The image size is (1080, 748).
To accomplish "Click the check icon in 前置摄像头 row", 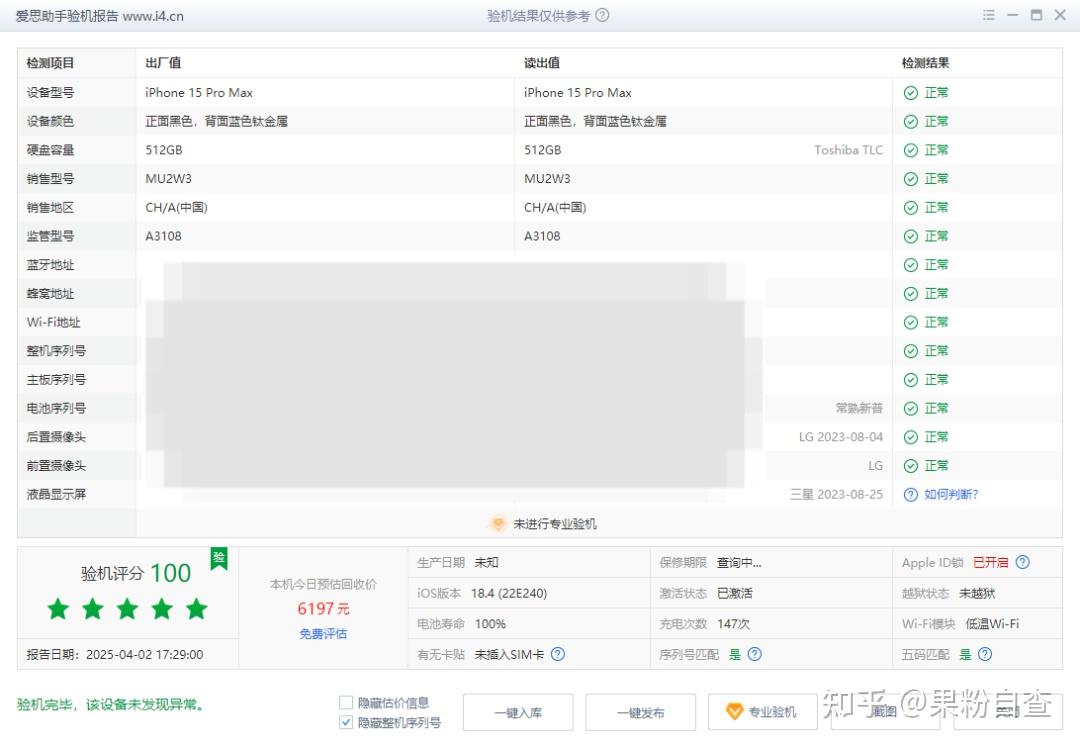I will click(x=911, y=466).
